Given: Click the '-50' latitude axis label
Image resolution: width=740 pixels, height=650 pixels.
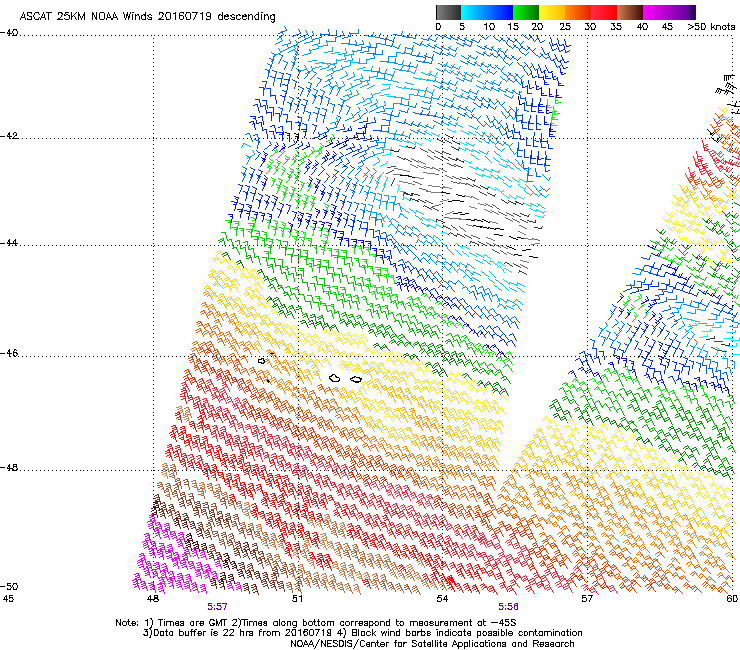Looking at the screenshot, I should click(9, 586).
